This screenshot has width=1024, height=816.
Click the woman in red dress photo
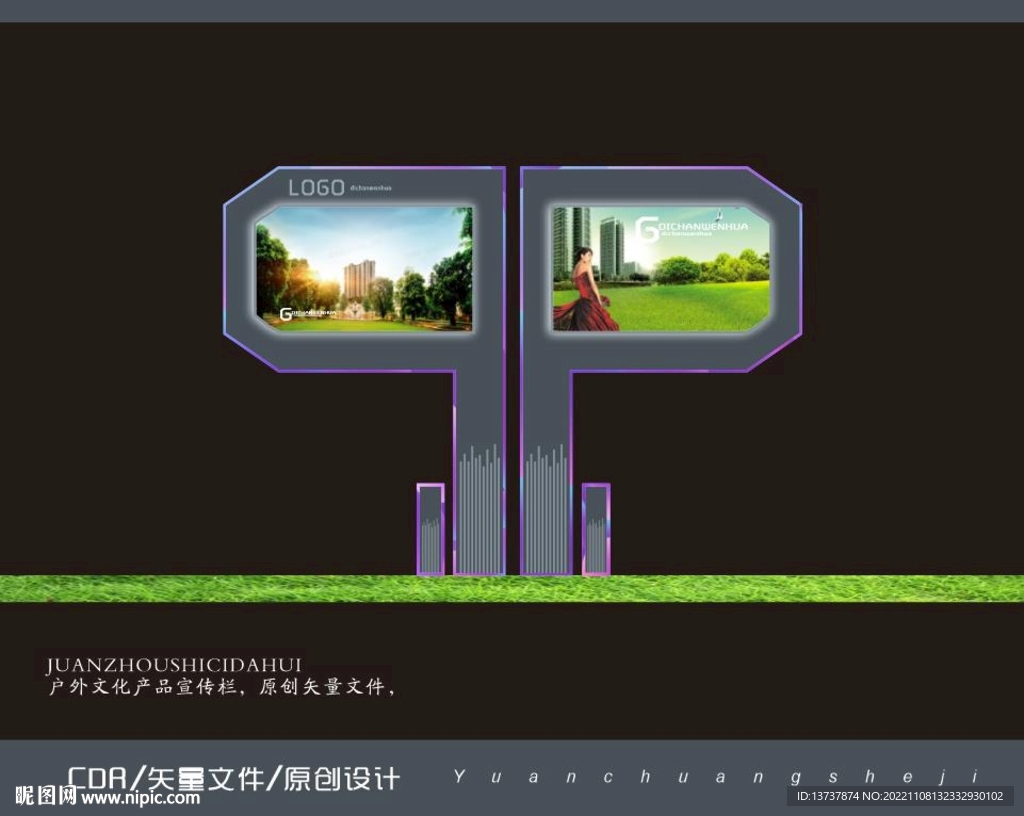click(585, 290)
